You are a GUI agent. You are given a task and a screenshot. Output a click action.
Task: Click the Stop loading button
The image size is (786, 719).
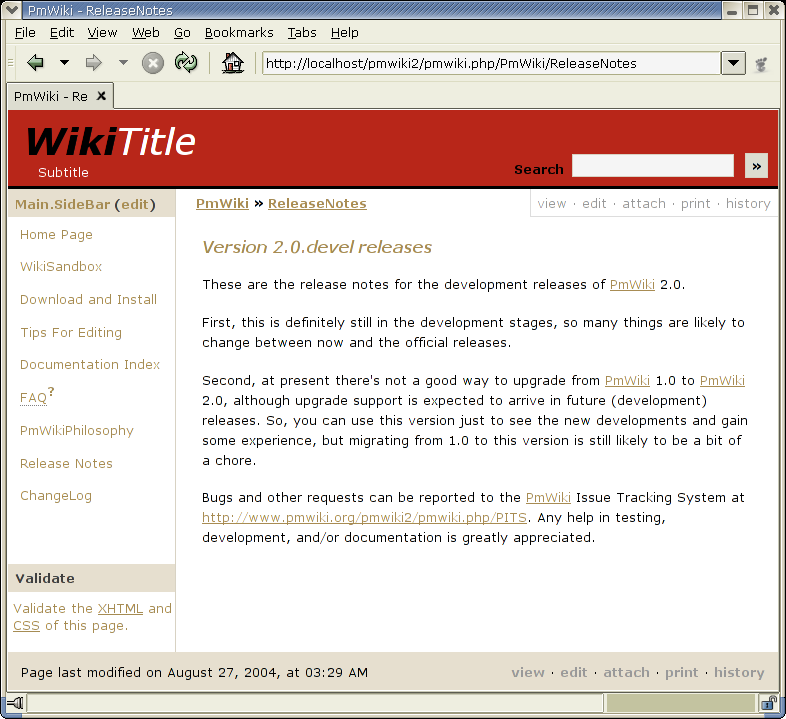point(152,64)
